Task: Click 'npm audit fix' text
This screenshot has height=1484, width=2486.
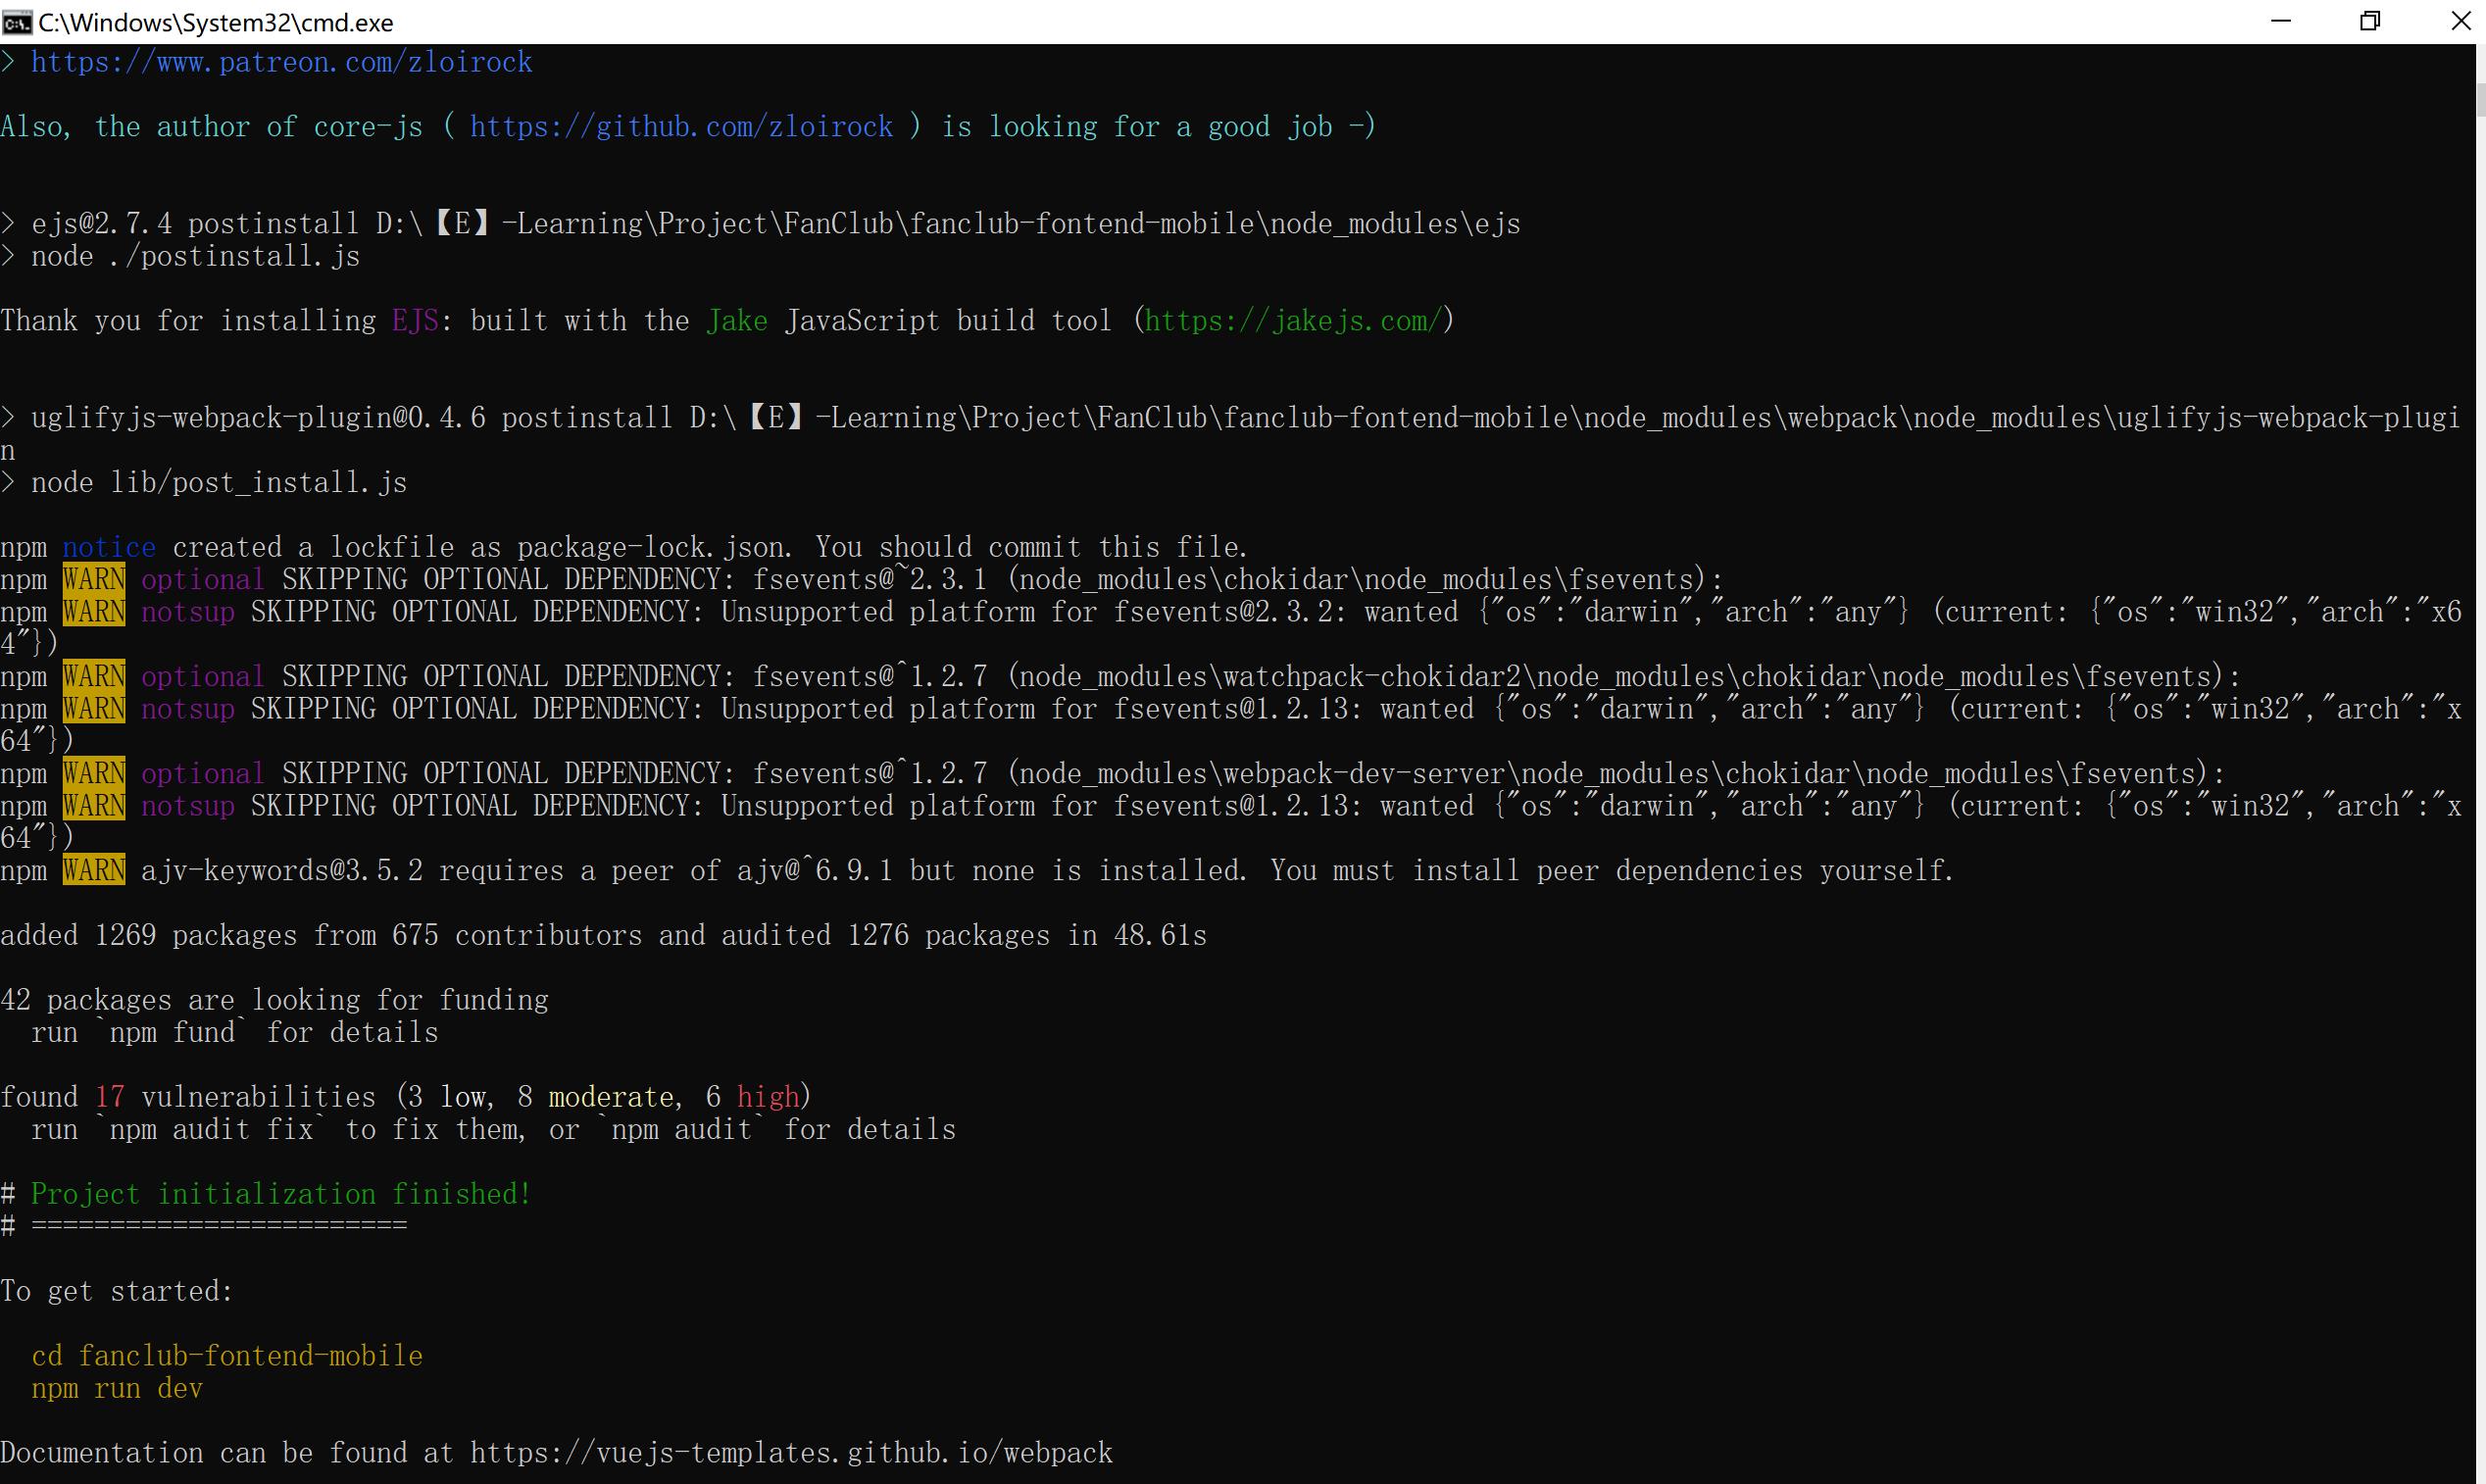Action: [211, 1130]
